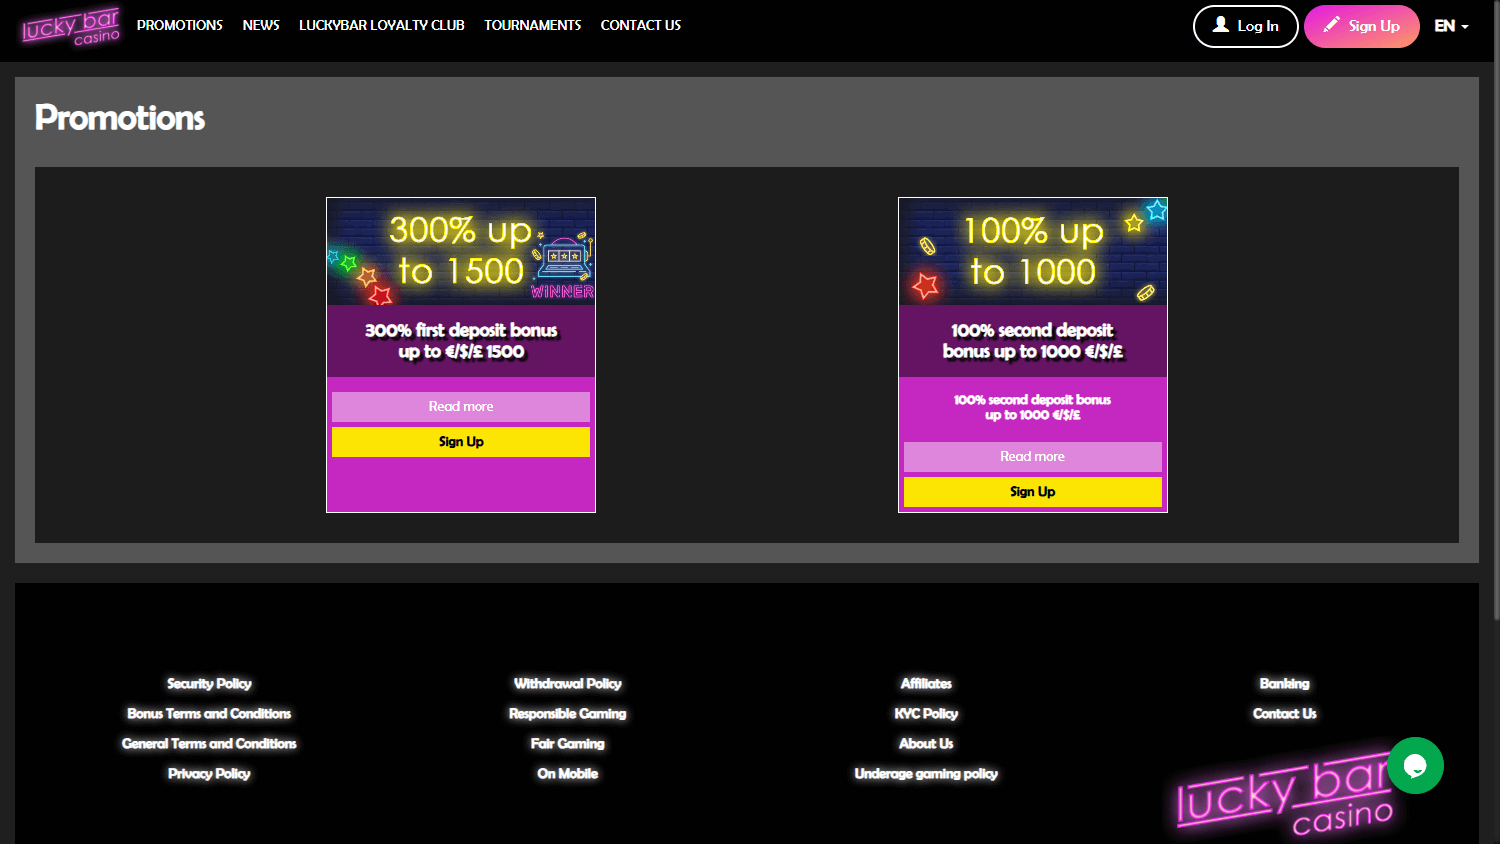1500x844 pixels.
Task: Click the person icon in Log In button
Action: 1221,26
